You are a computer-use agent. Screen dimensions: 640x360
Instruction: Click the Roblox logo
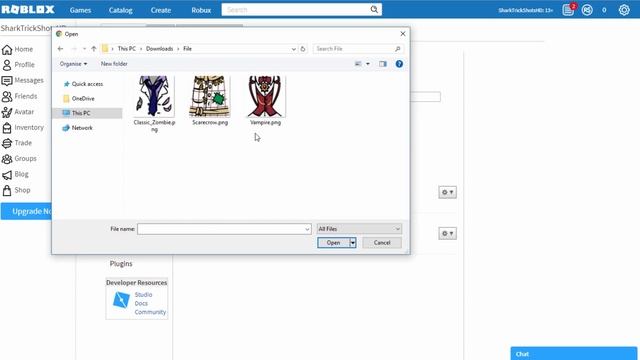pos(28,9)
